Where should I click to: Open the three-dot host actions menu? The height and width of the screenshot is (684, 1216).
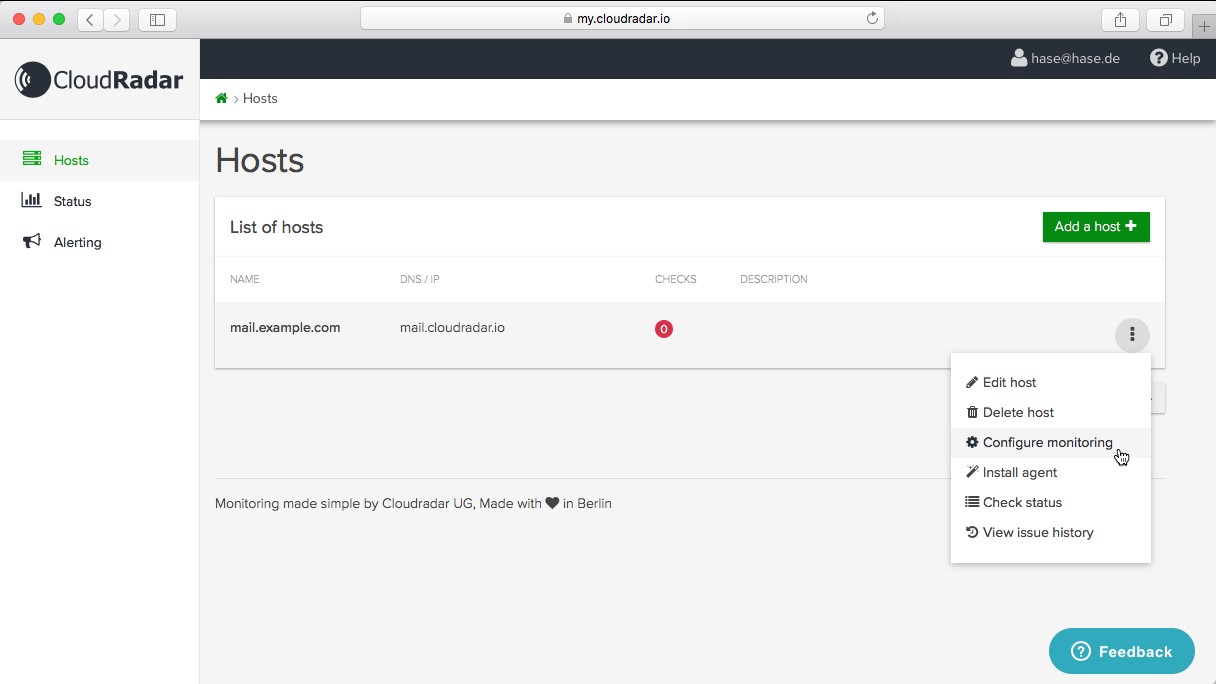[1132, 334]
